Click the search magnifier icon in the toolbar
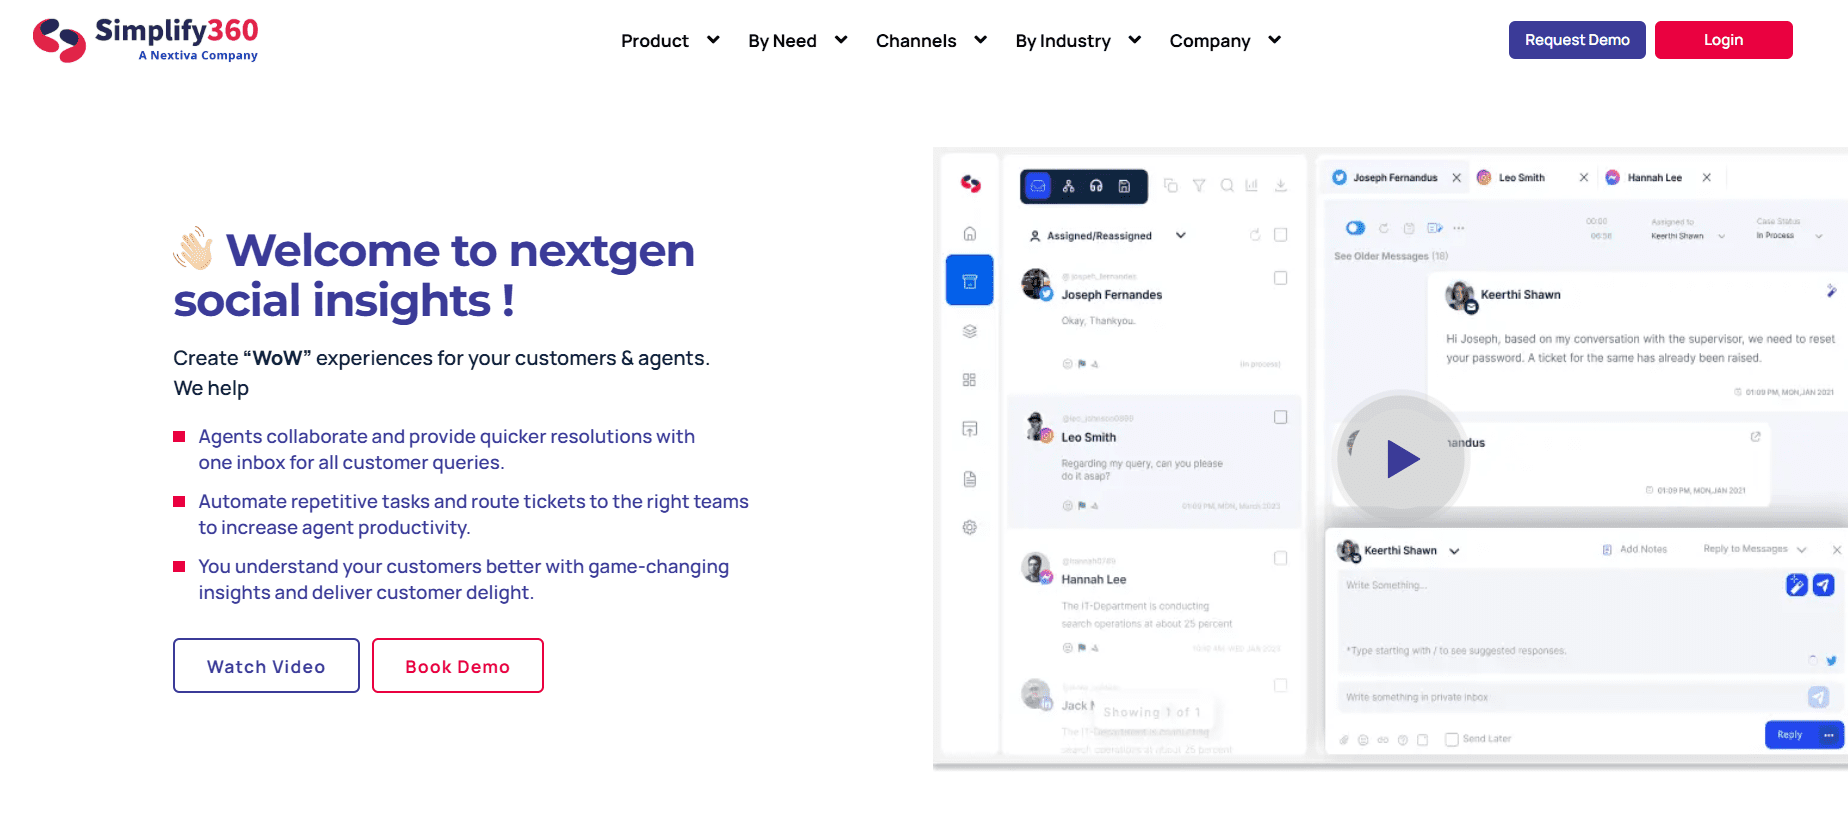 point(1227,186)
